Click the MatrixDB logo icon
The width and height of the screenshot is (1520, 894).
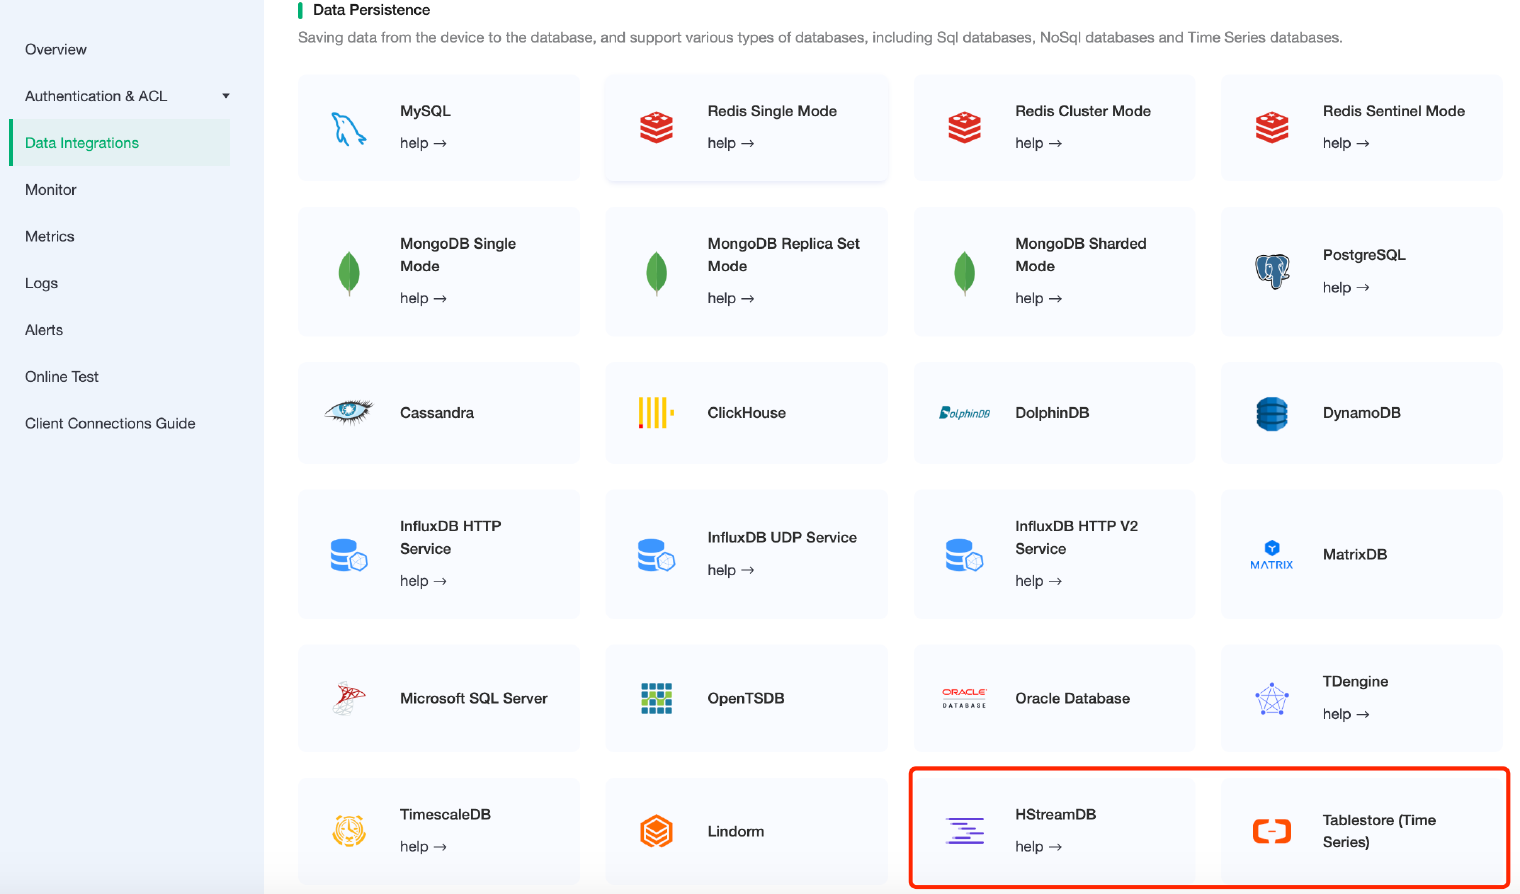click(x=1272, y=555)
